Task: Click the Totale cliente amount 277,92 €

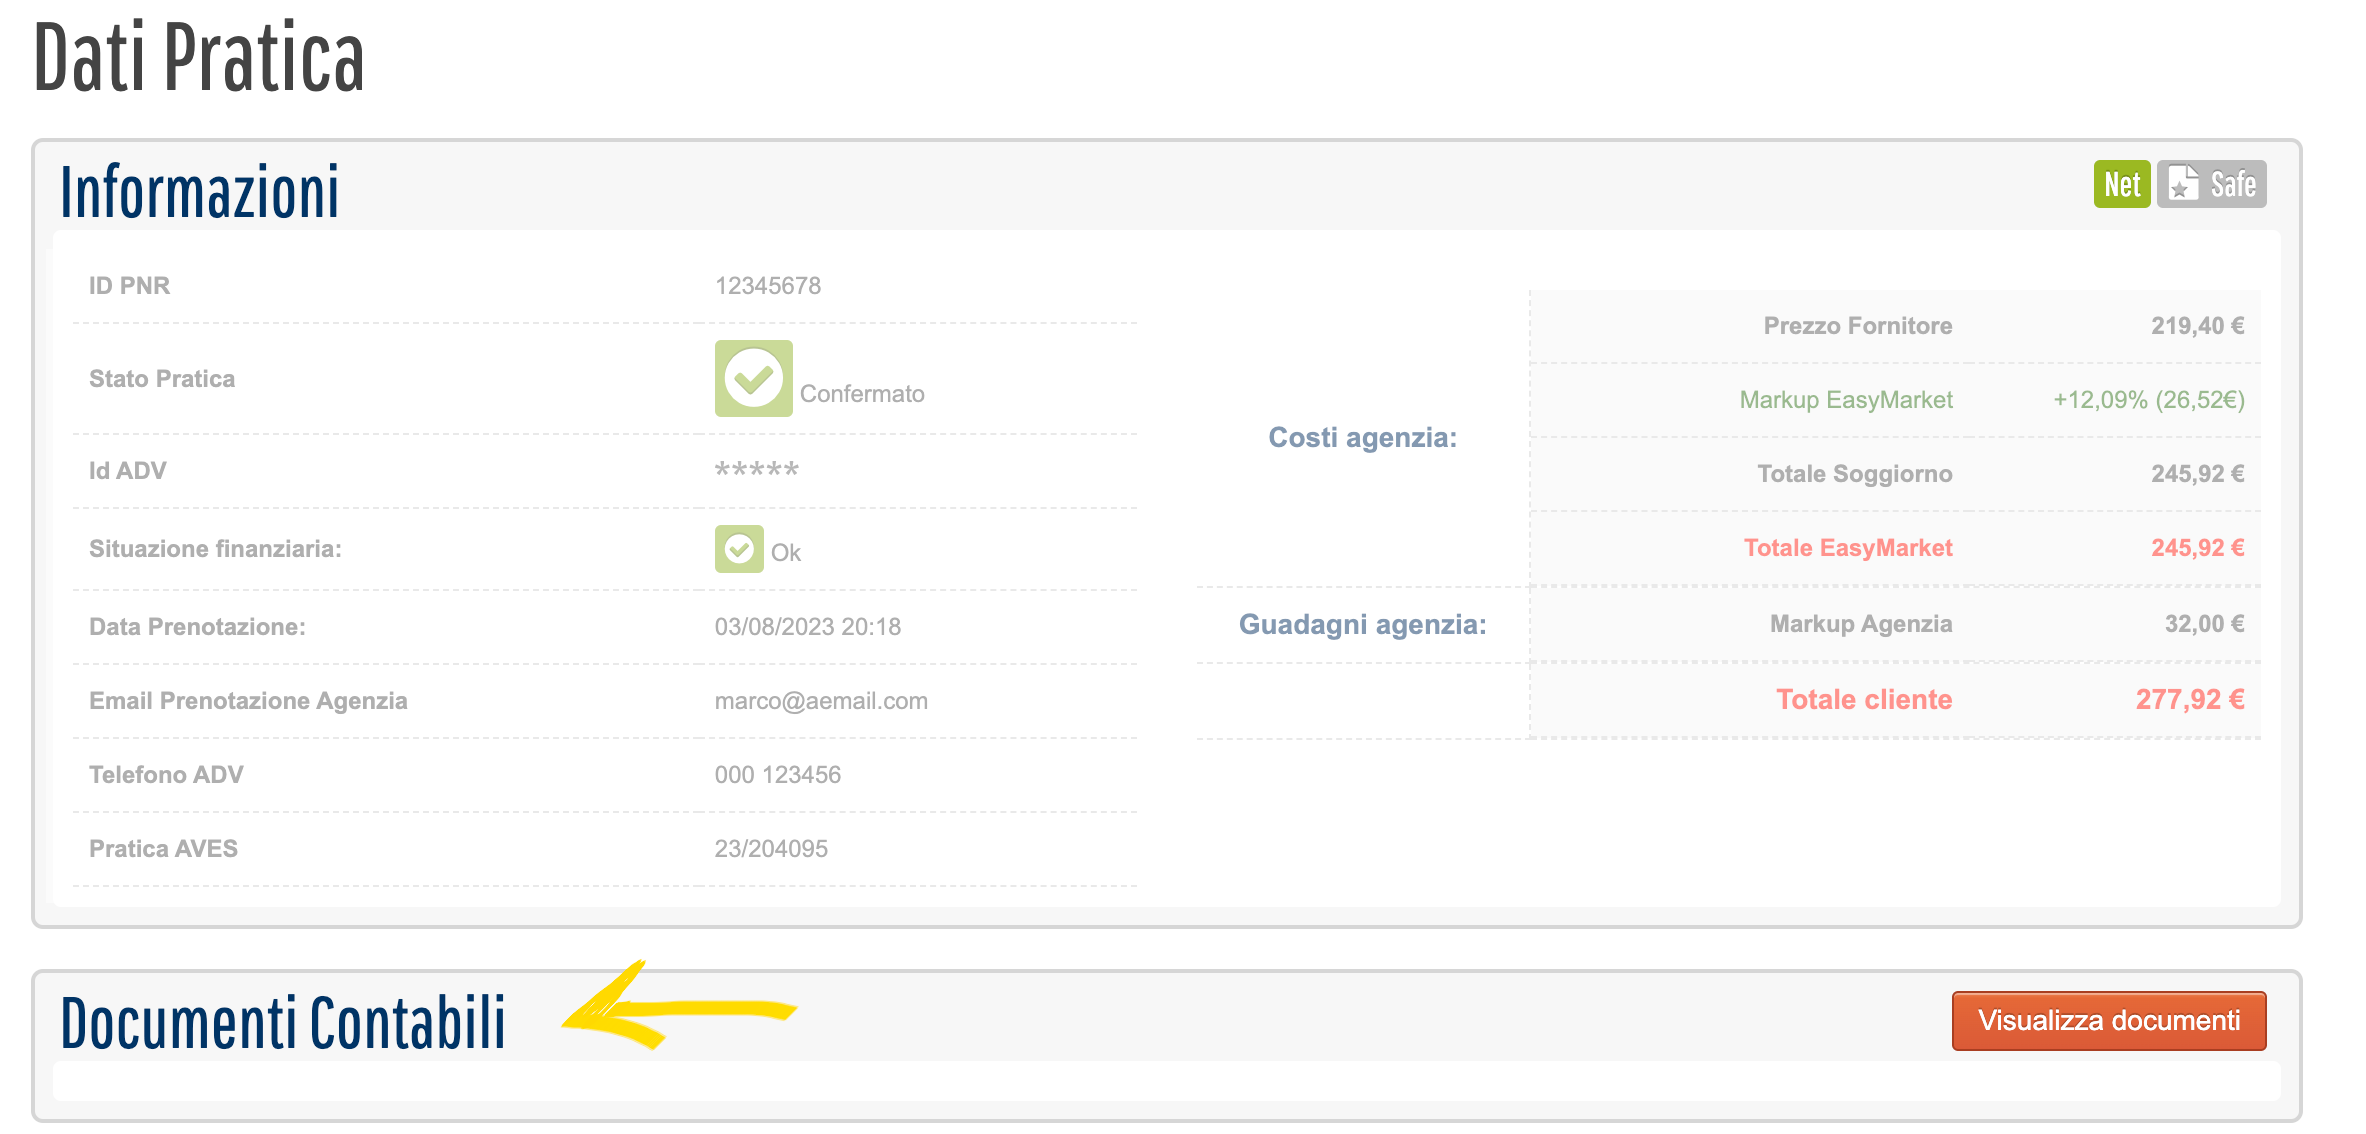Action: coord(2189,699)
